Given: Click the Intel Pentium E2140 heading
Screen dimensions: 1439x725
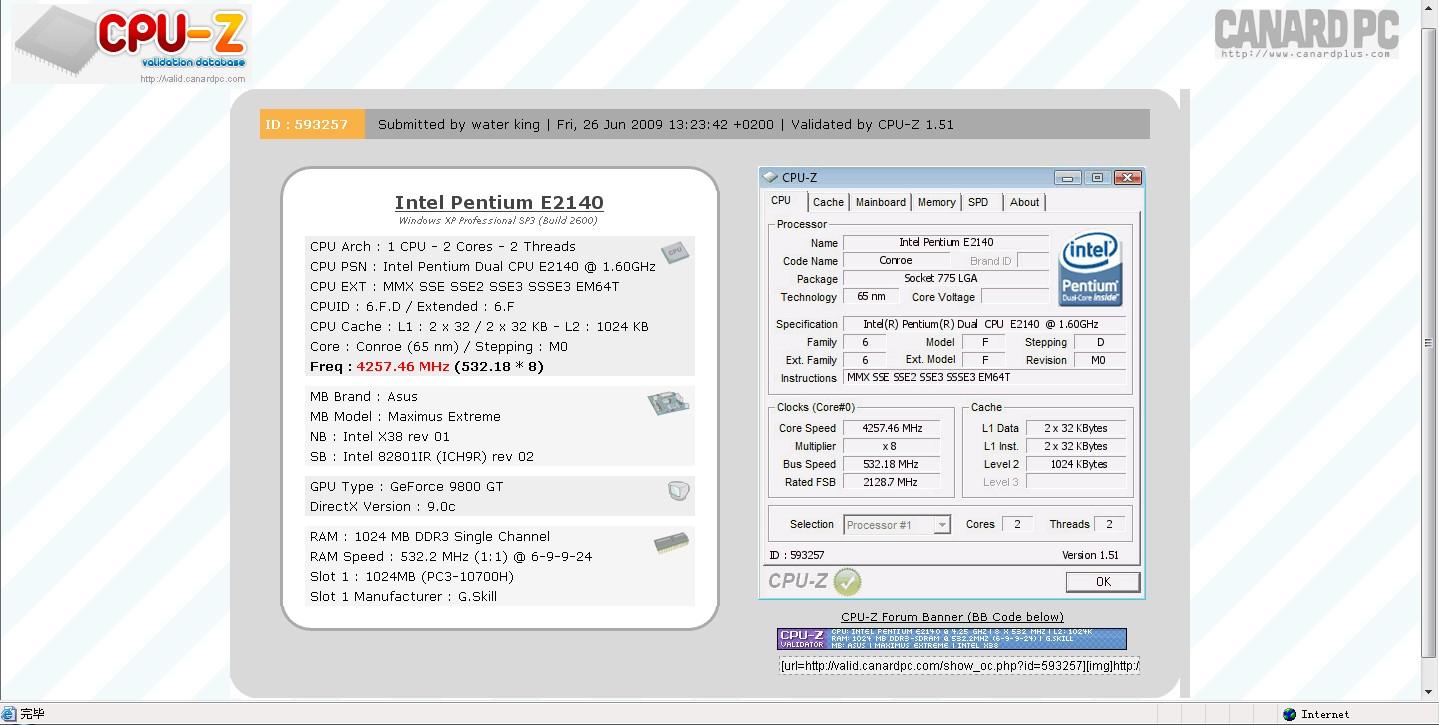Looking at the screenshot, I should pos(499,203).
